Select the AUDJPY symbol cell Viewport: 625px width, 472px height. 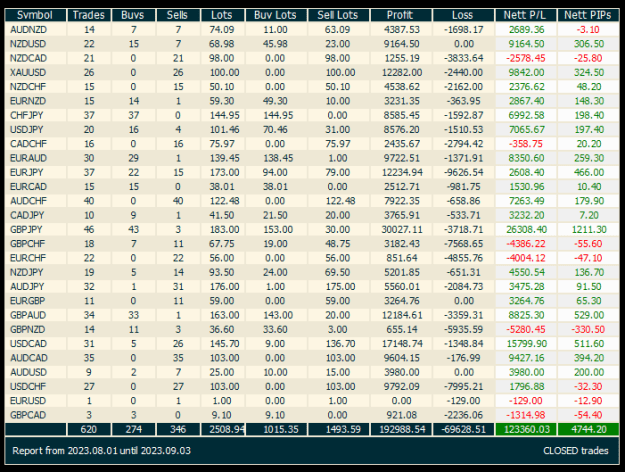(35, 287)
